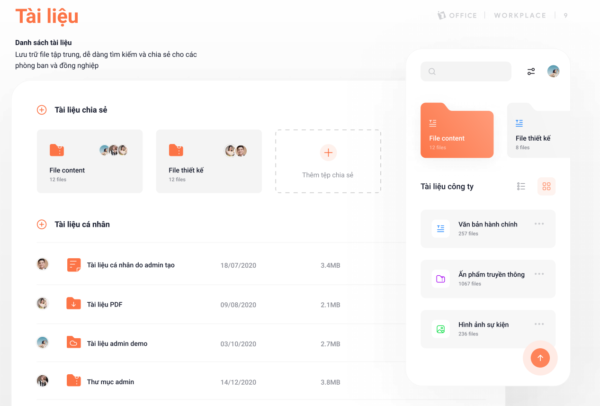Viewport: 600px width, 406px height.
Task: Click the plus icon beside Tài liệu chia sẻ
Action: [42, 110]
